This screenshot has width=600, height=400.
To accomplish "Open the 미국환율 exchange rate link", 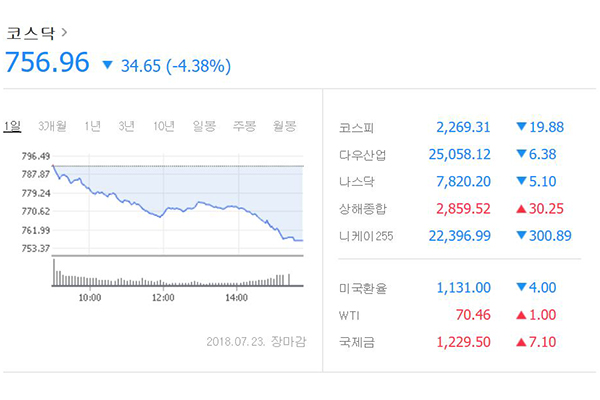I will pos(364,288).
